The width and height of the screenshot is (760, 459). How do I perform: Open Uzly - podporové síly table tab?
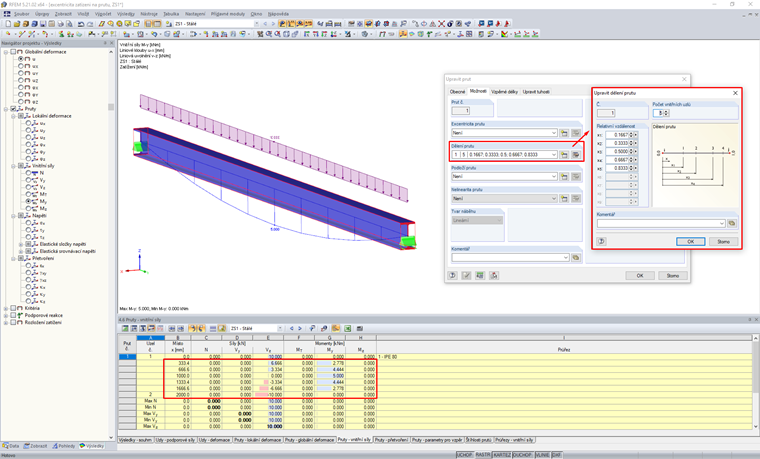(175, 440)
